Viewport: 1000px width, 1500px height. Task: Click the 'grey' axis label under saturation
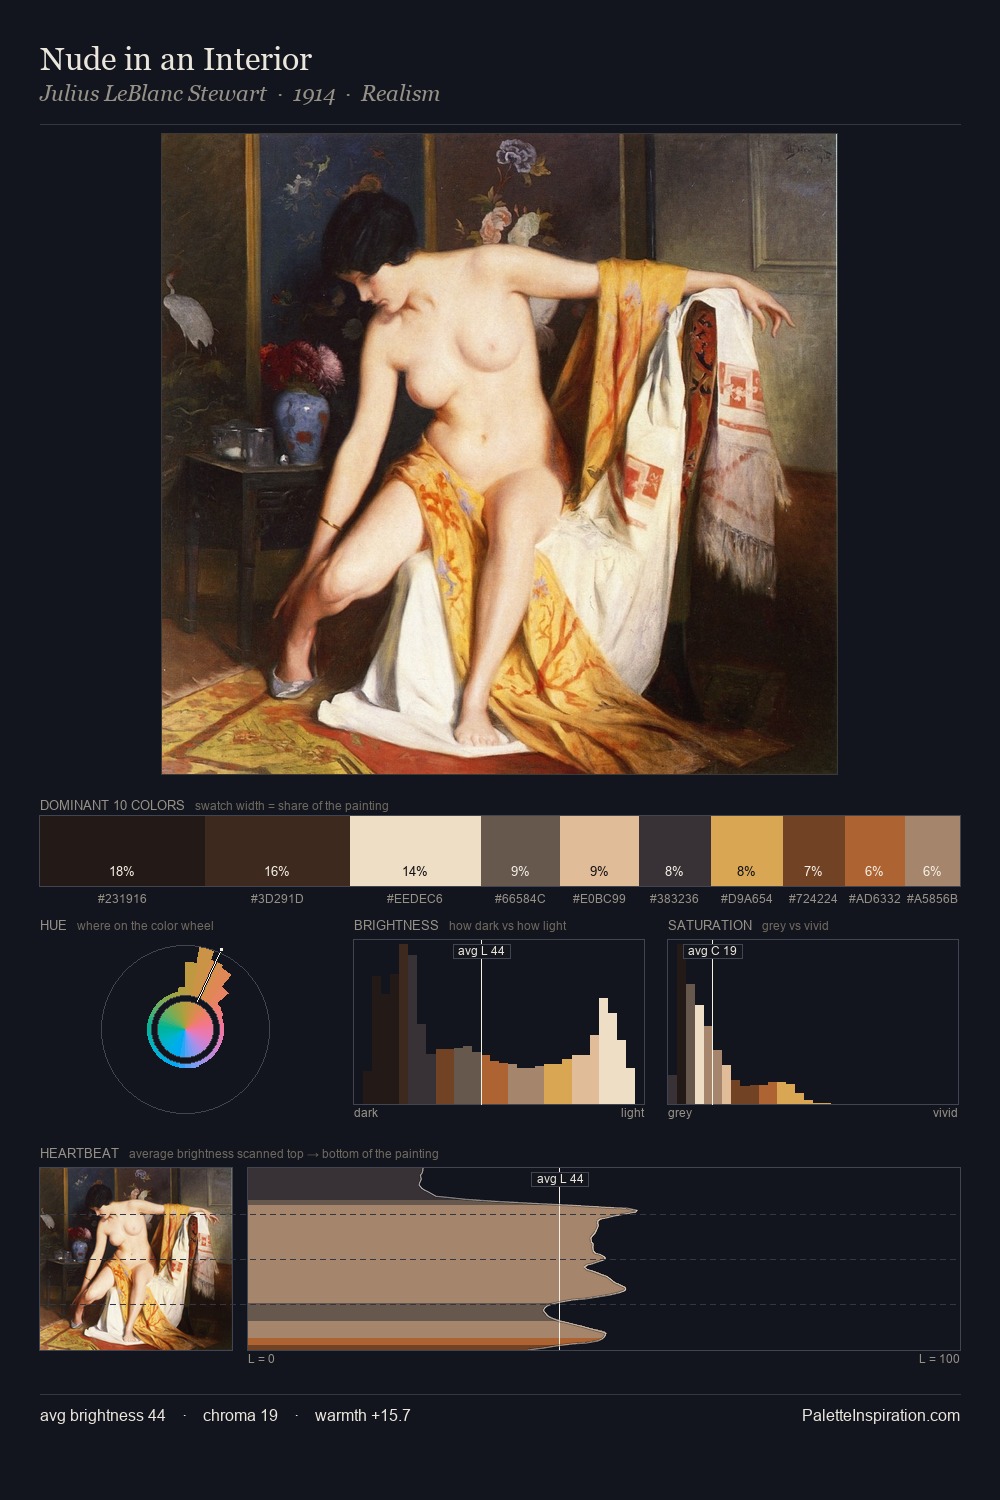680,1112
